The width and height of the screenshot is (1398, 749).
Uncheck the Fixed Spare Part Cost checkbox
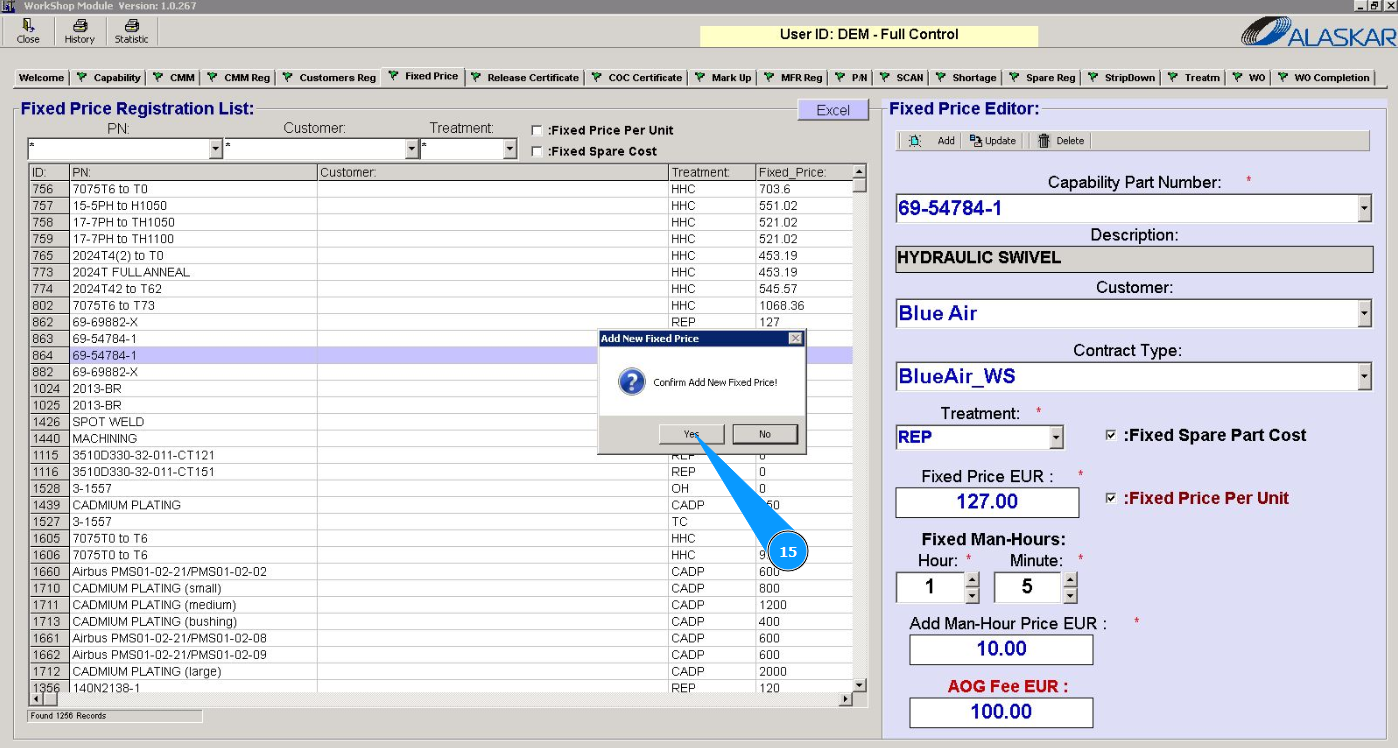point(1111,435)
